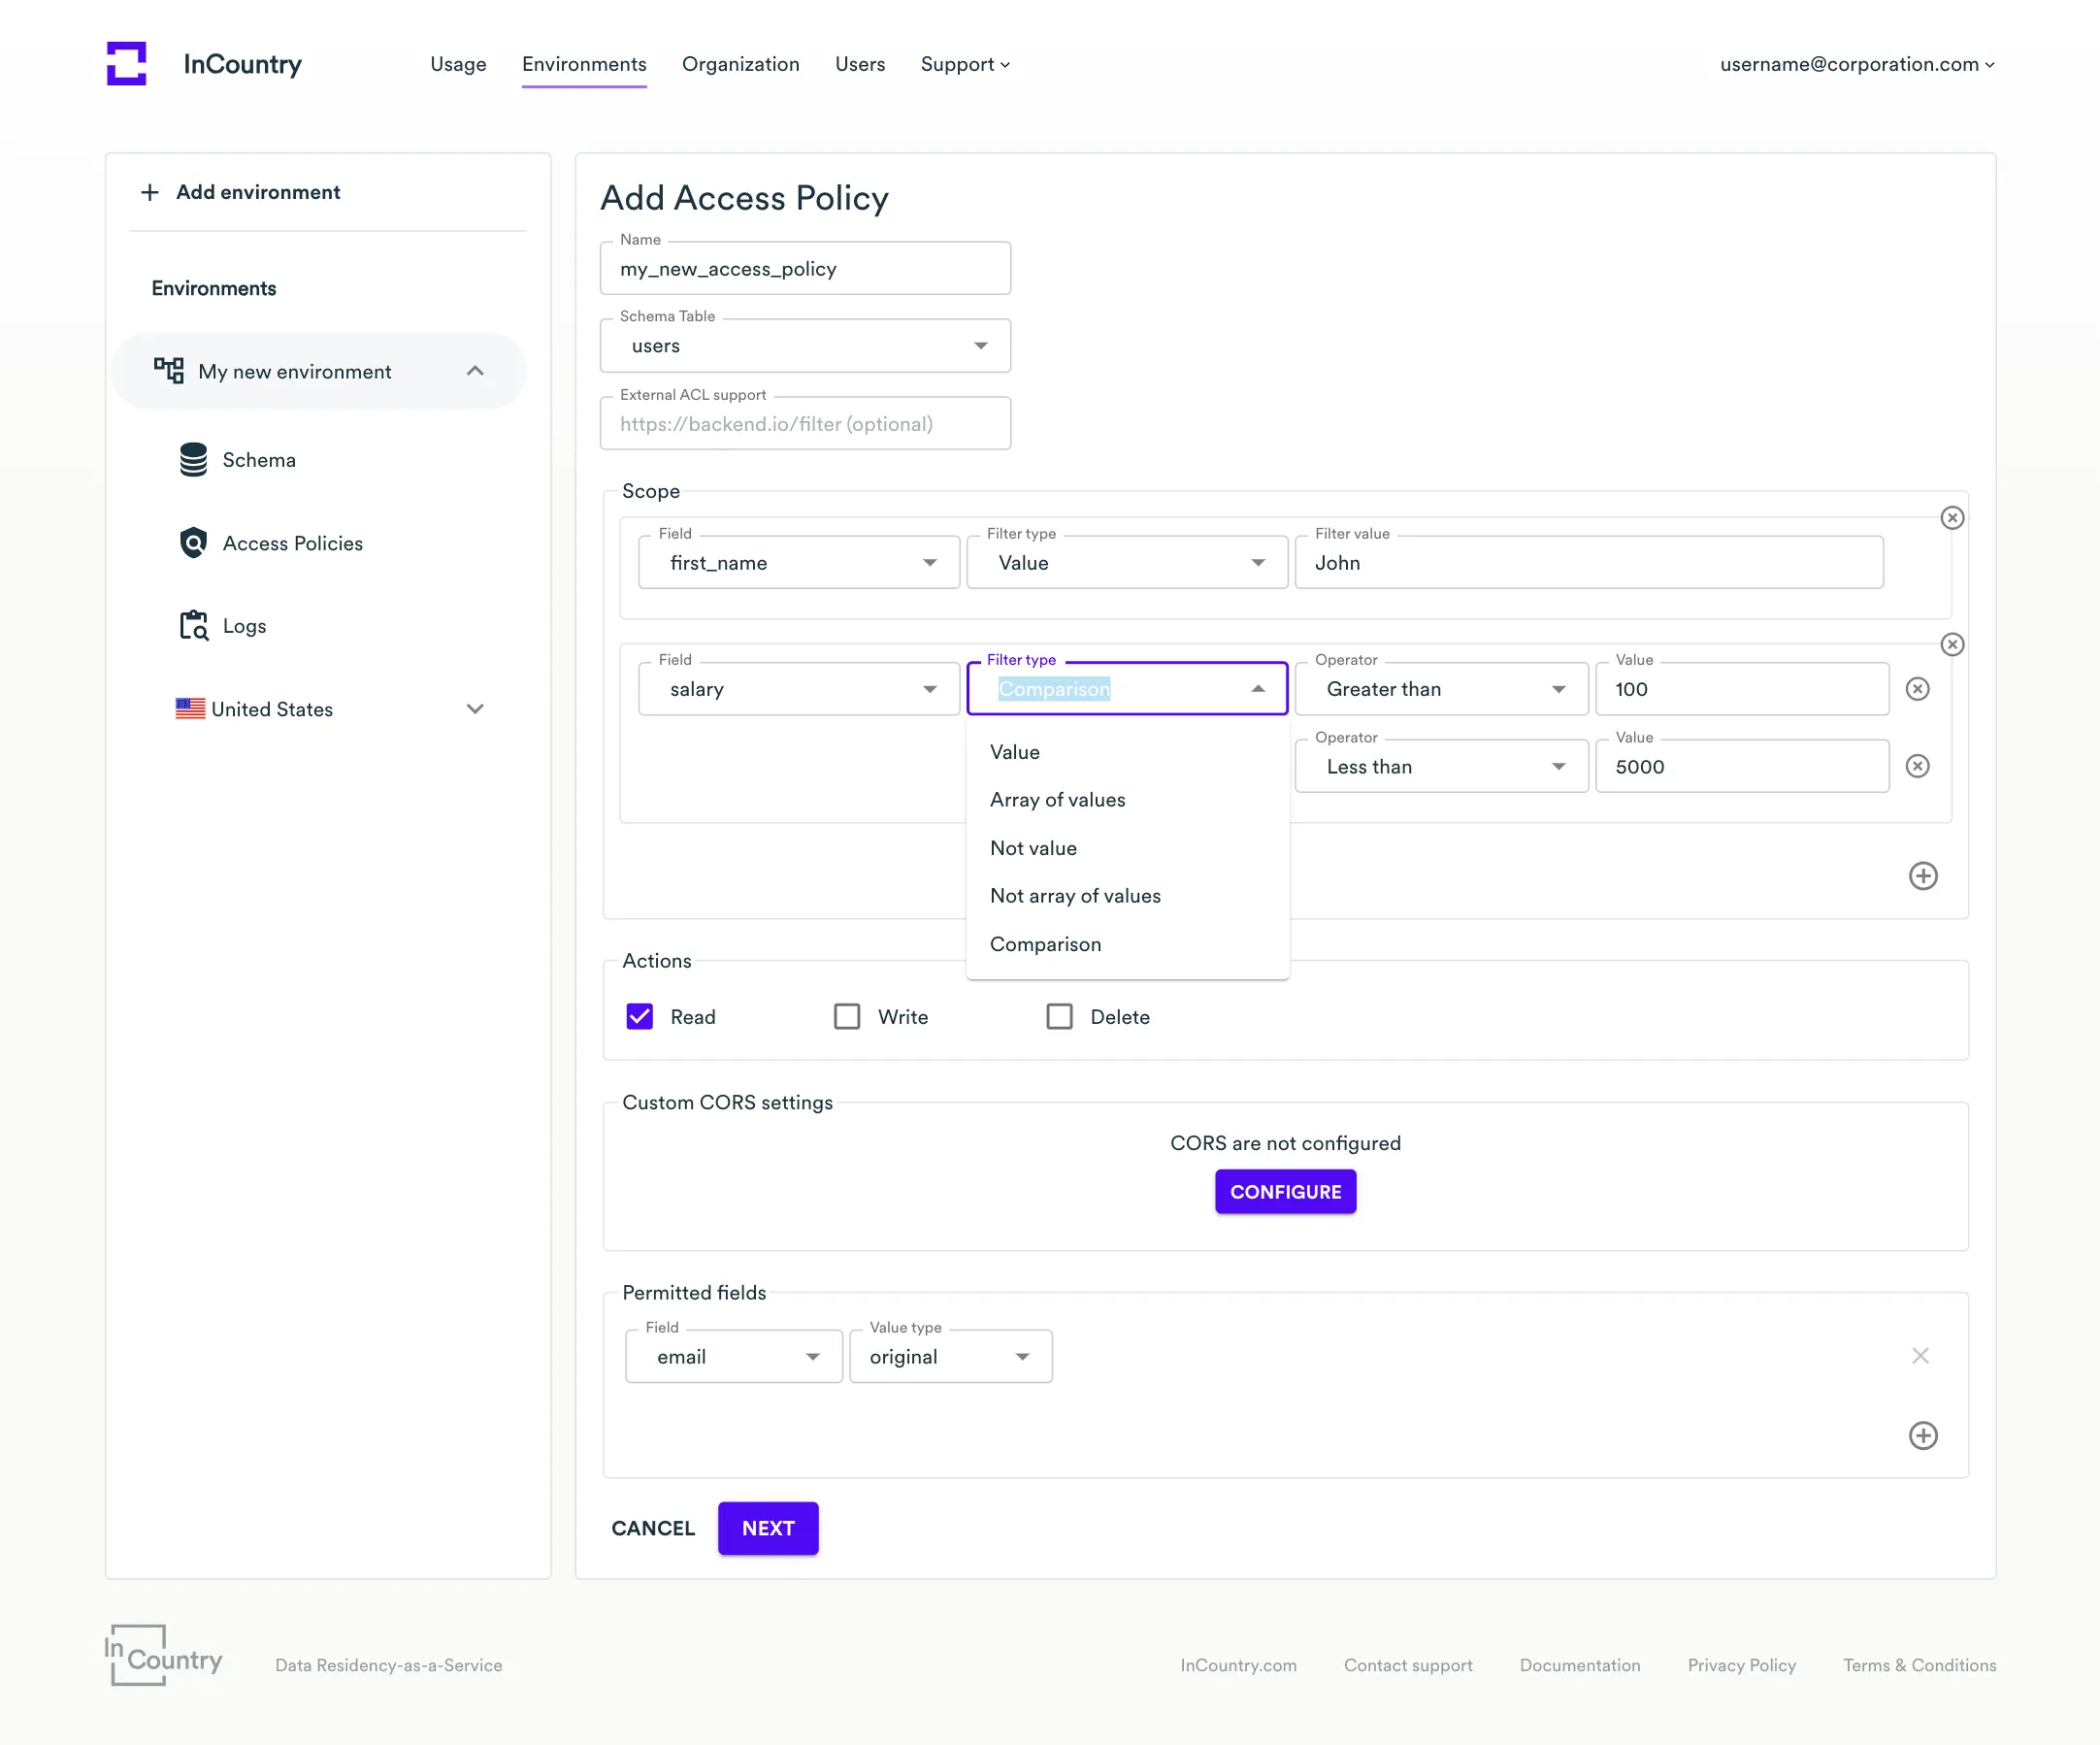
Task: Click CONFIGURE to set up CORS
Action: tap(1285, 1191)
